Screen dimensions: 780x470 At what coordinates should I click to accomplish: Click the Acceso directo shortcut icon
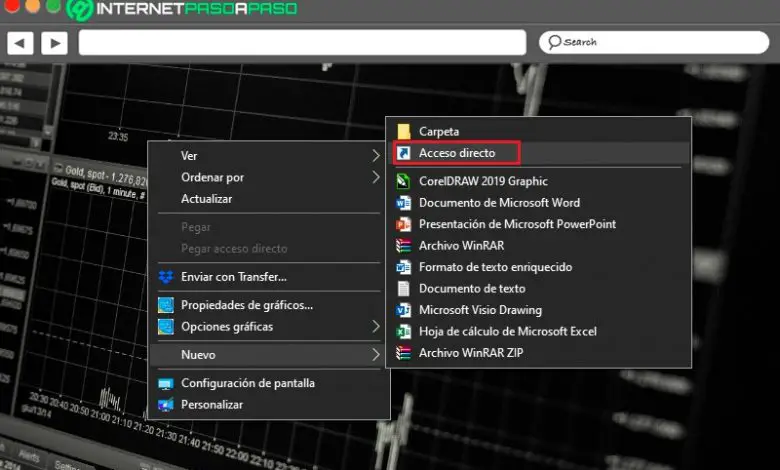[403, 153]
